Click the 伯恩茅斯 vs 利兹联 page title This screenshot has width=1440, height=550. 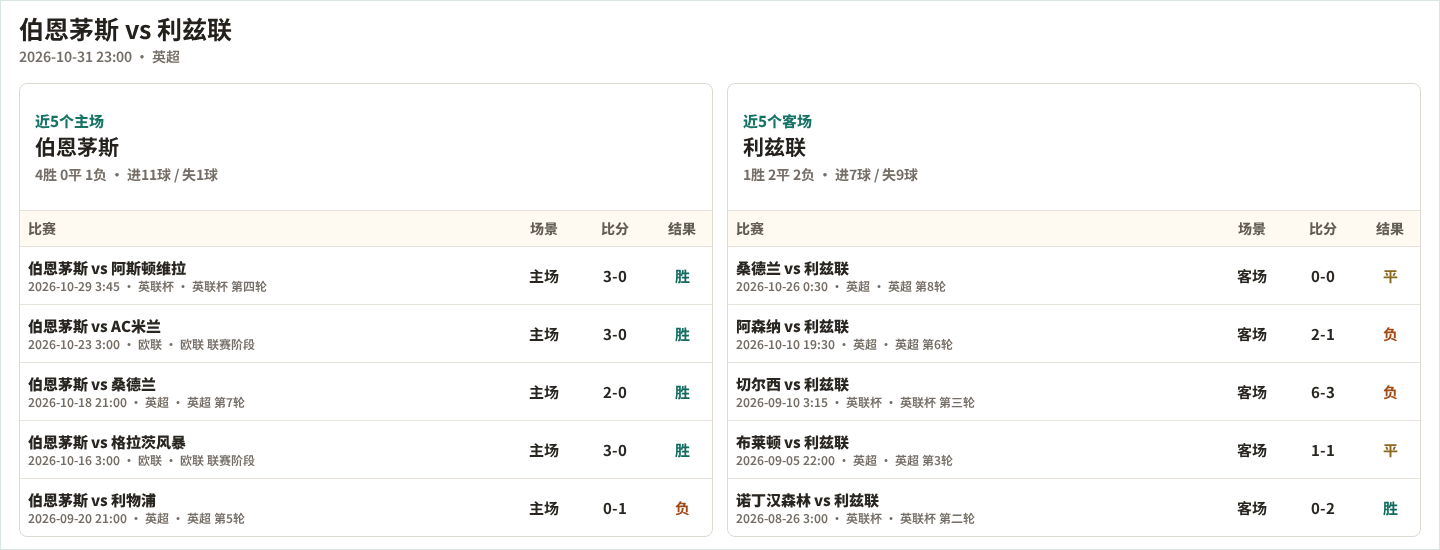(x=125, y=30)
